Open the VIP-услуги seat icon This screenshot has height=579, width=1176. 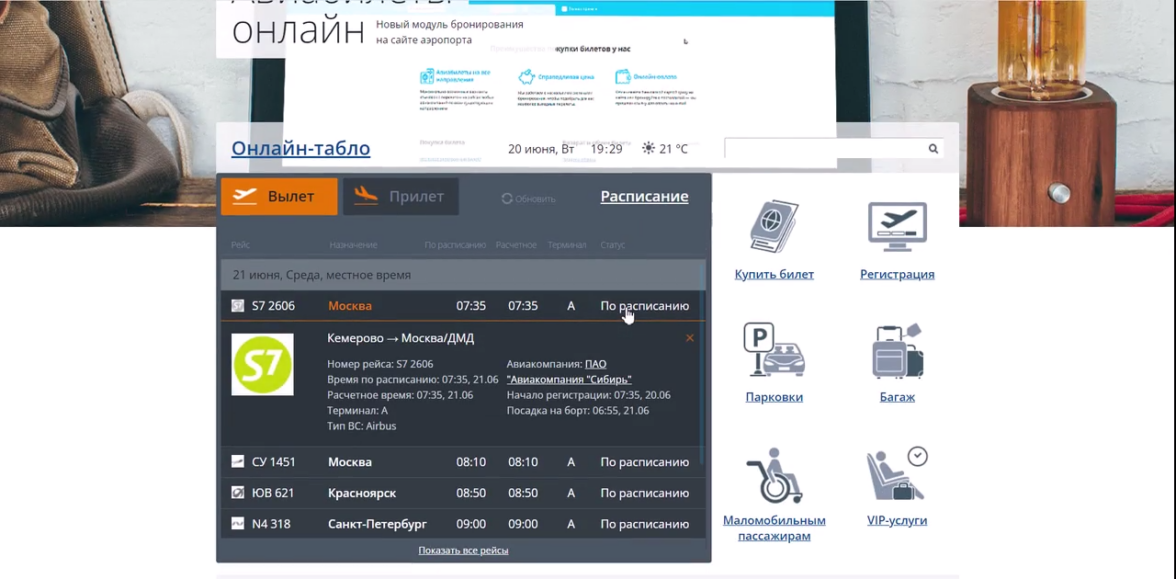pyautogui.click(x=897, y=474)
